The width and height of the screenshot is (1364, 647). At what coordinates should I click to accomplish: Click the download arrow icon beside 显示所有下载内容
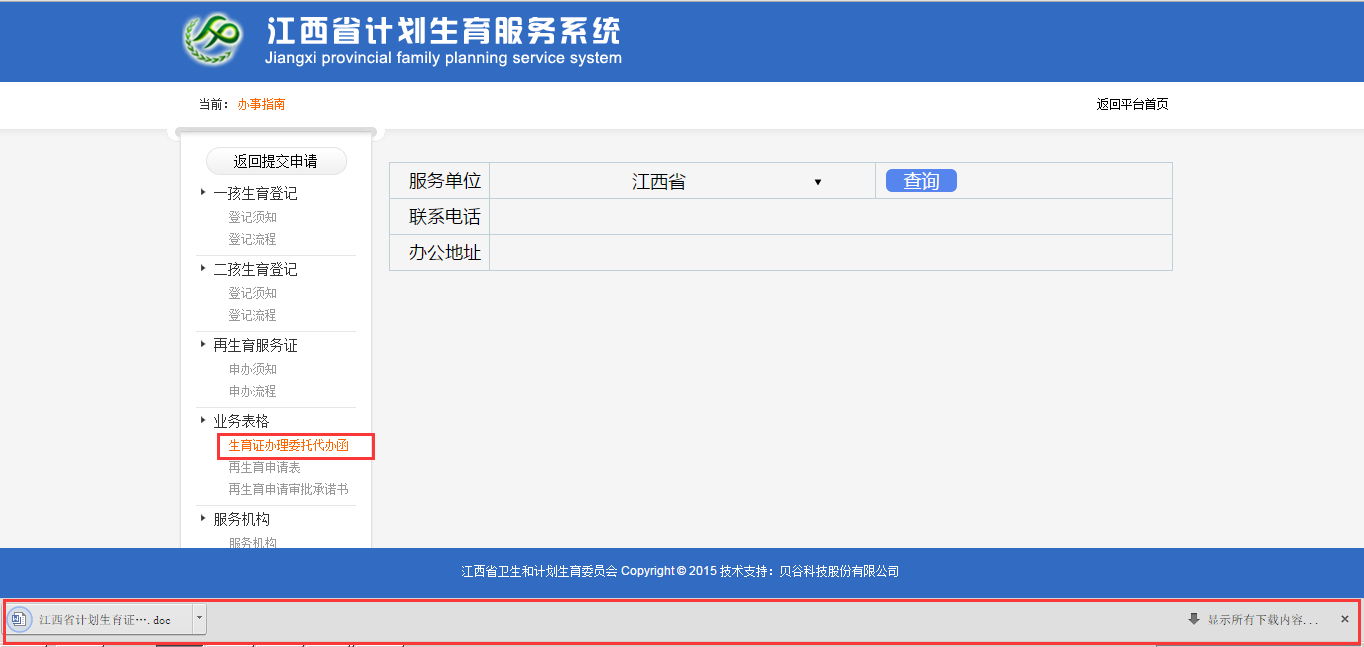pos(1193,619)
